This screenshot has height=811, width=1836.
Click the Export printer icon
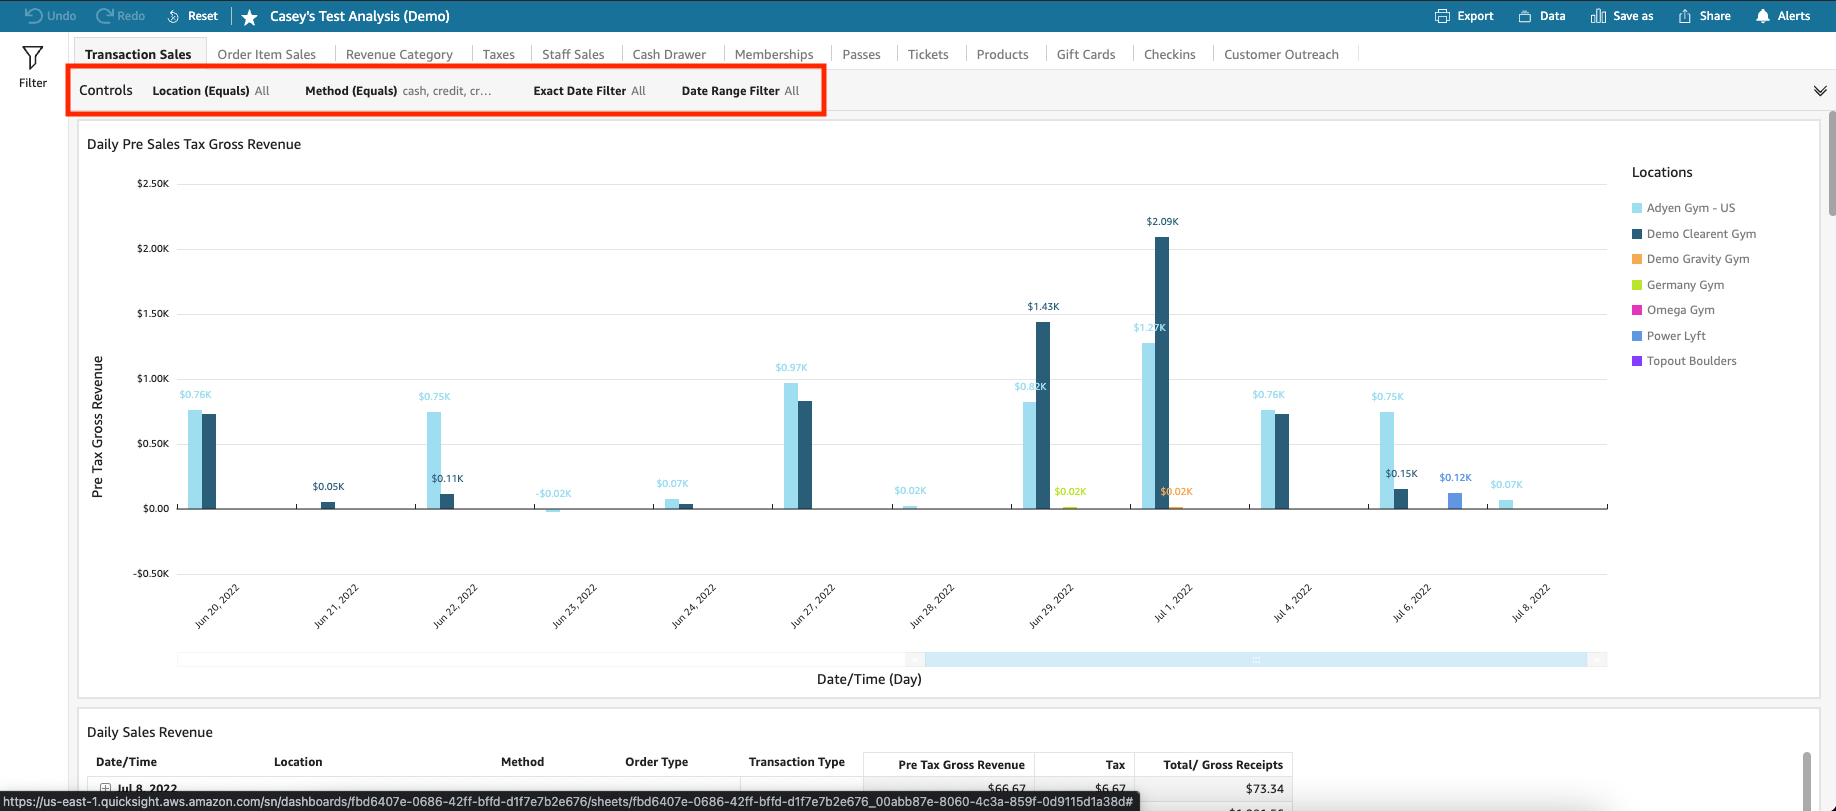(1442, 16)
